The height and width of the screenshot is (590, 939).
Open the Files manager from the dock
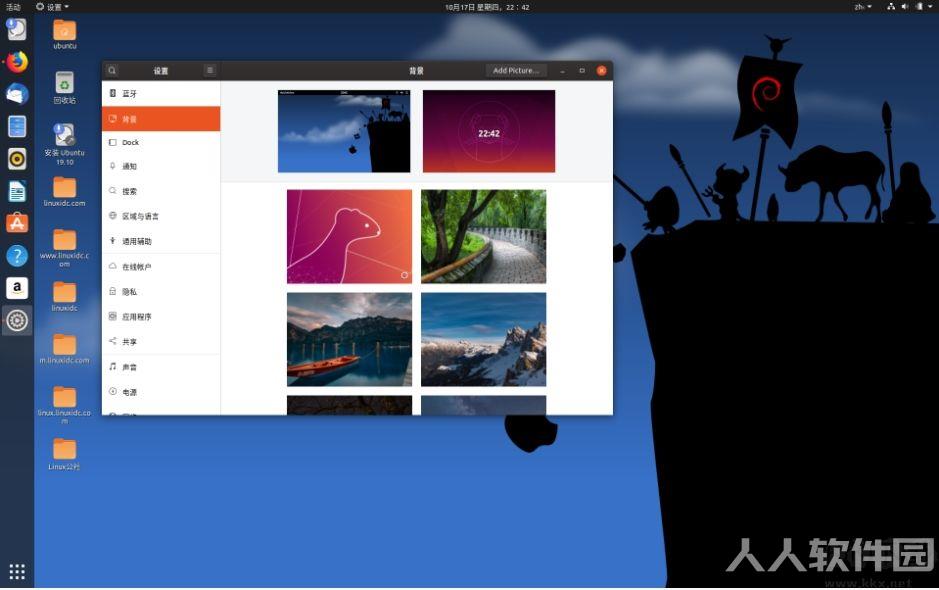pyautogui.click(x=17, y=127)
